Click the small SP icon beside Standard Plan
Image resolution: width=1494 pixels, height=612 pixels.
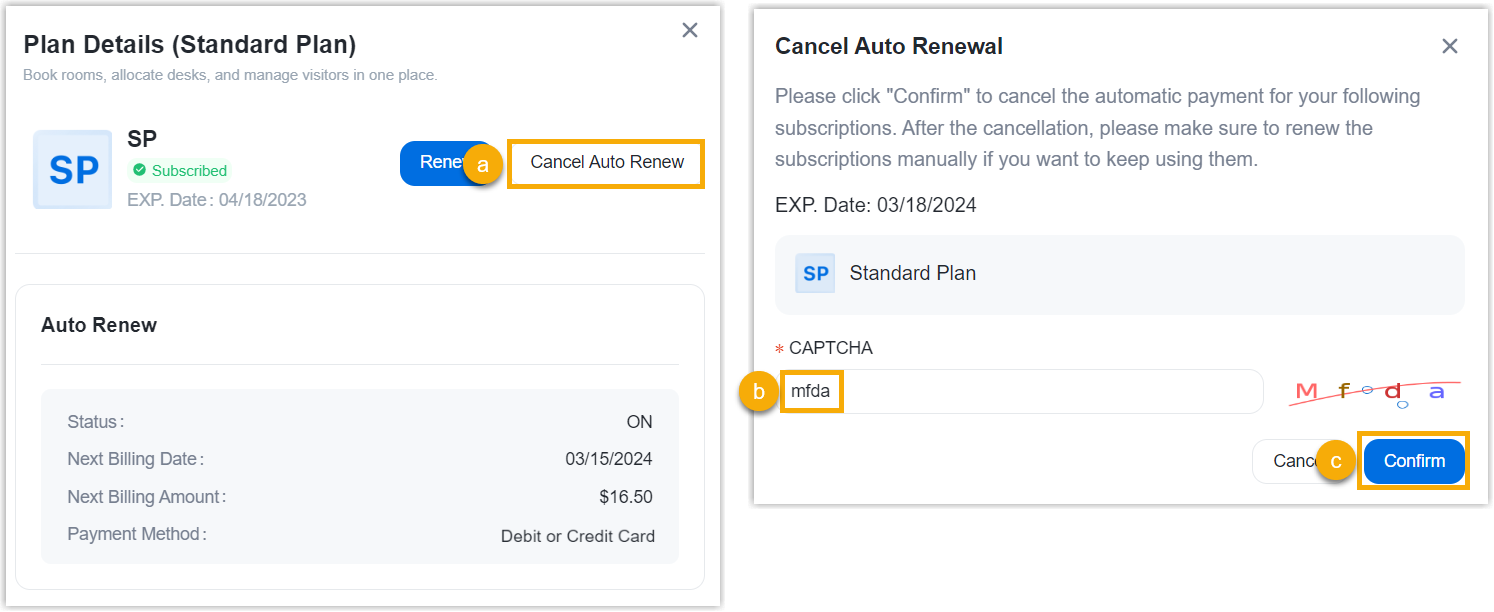tap(815, 273)
